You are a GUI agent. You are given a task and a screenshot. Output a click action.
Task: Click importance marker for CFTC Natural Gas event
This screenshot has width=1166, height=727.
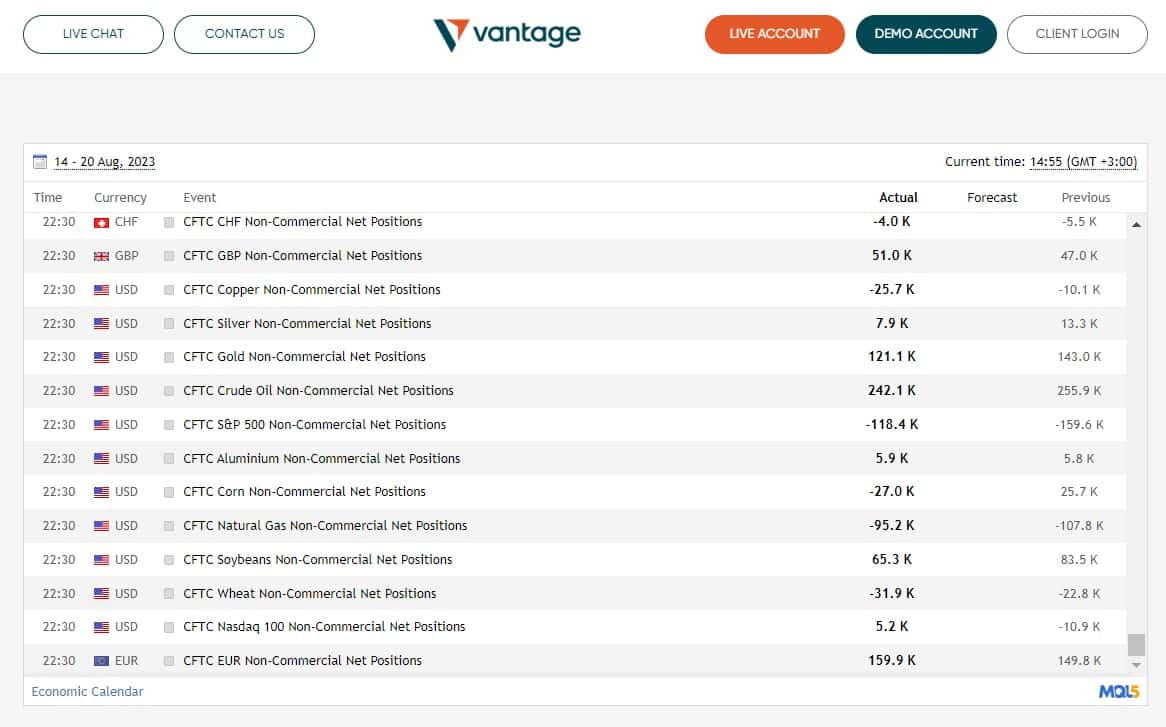click(169, 526)
